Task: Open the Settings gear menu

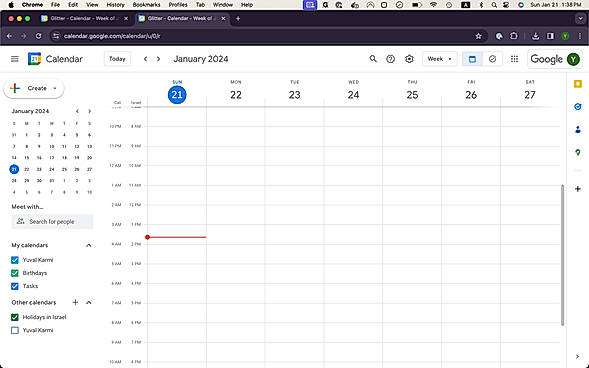Action: pos(409,59)
